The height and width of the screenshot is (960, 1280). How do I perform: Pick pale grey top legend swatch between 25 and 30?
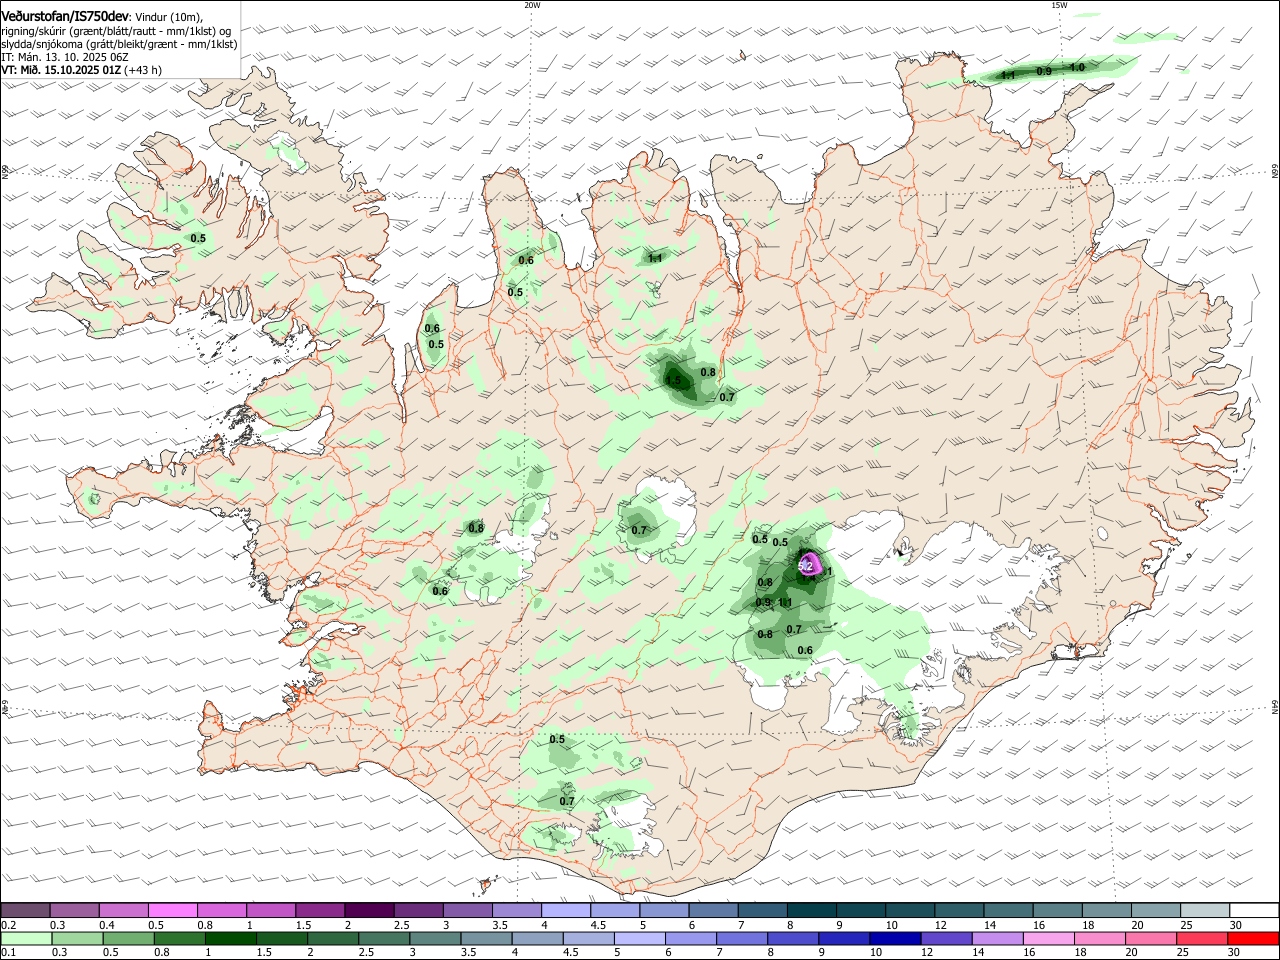coord(1203,910)
